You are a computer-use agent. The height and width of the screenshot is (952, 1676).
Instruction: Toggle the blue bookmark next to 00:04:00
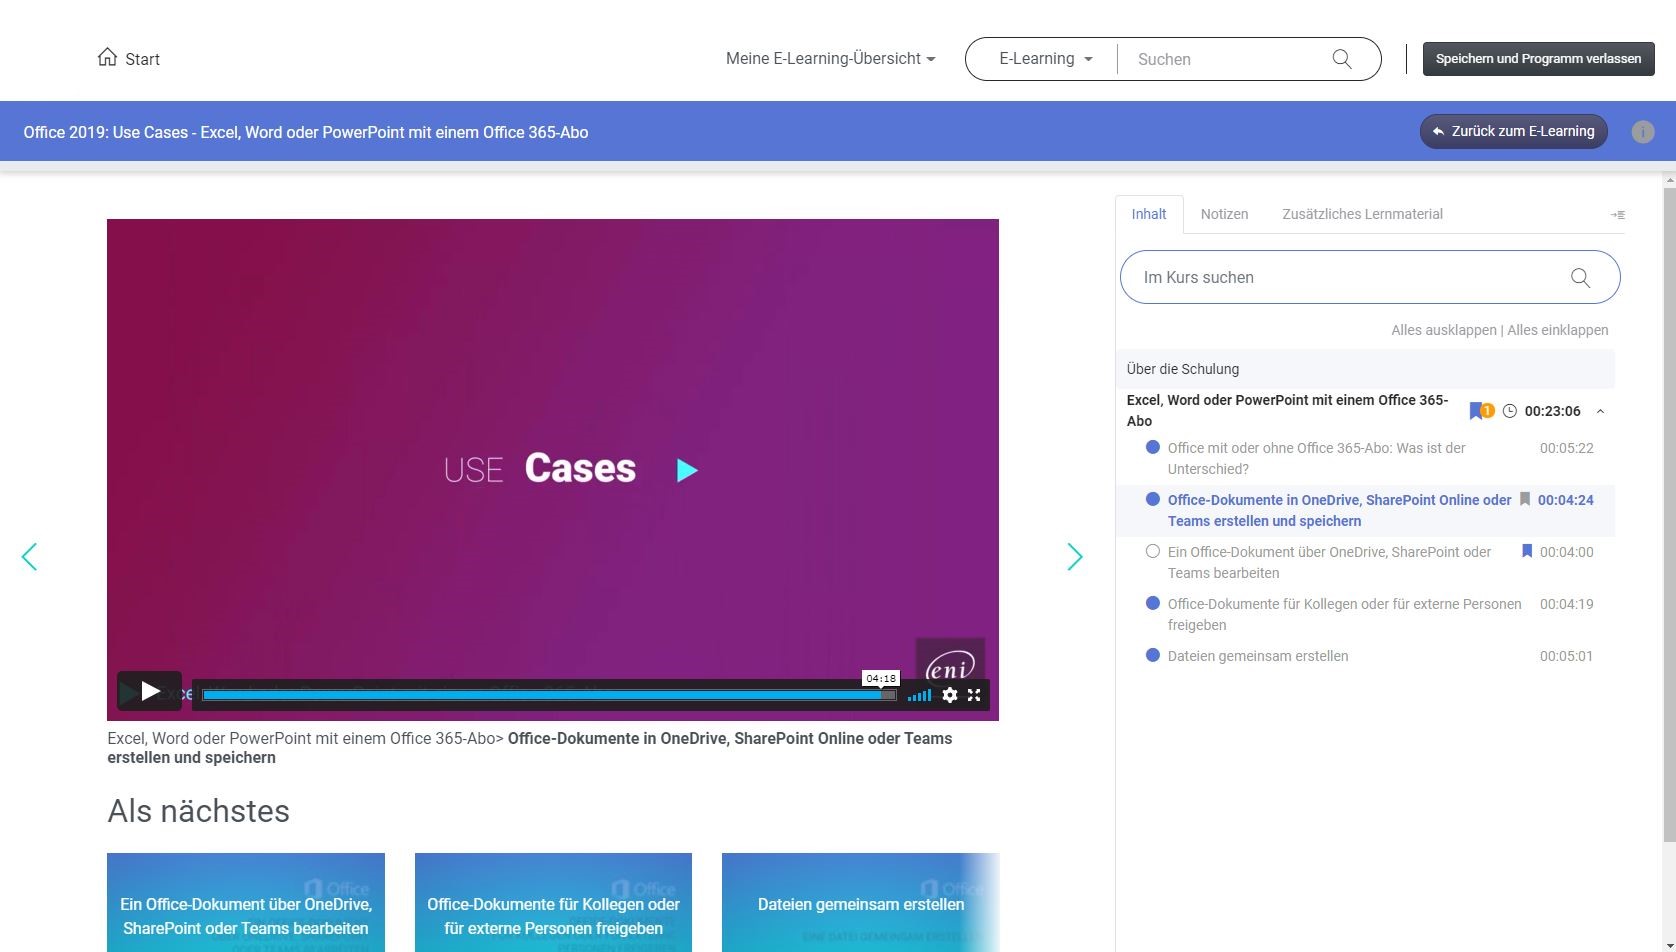coord(1527,551)
